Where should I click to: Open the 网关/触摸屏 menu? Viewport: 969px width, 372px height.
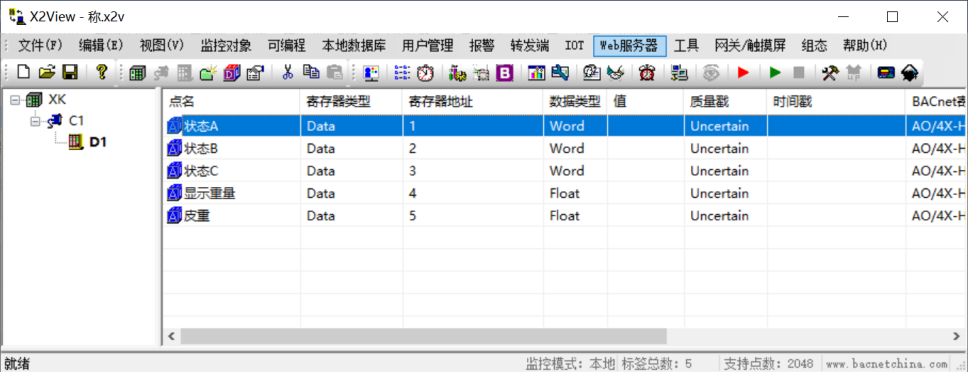[x=750, y=45]
